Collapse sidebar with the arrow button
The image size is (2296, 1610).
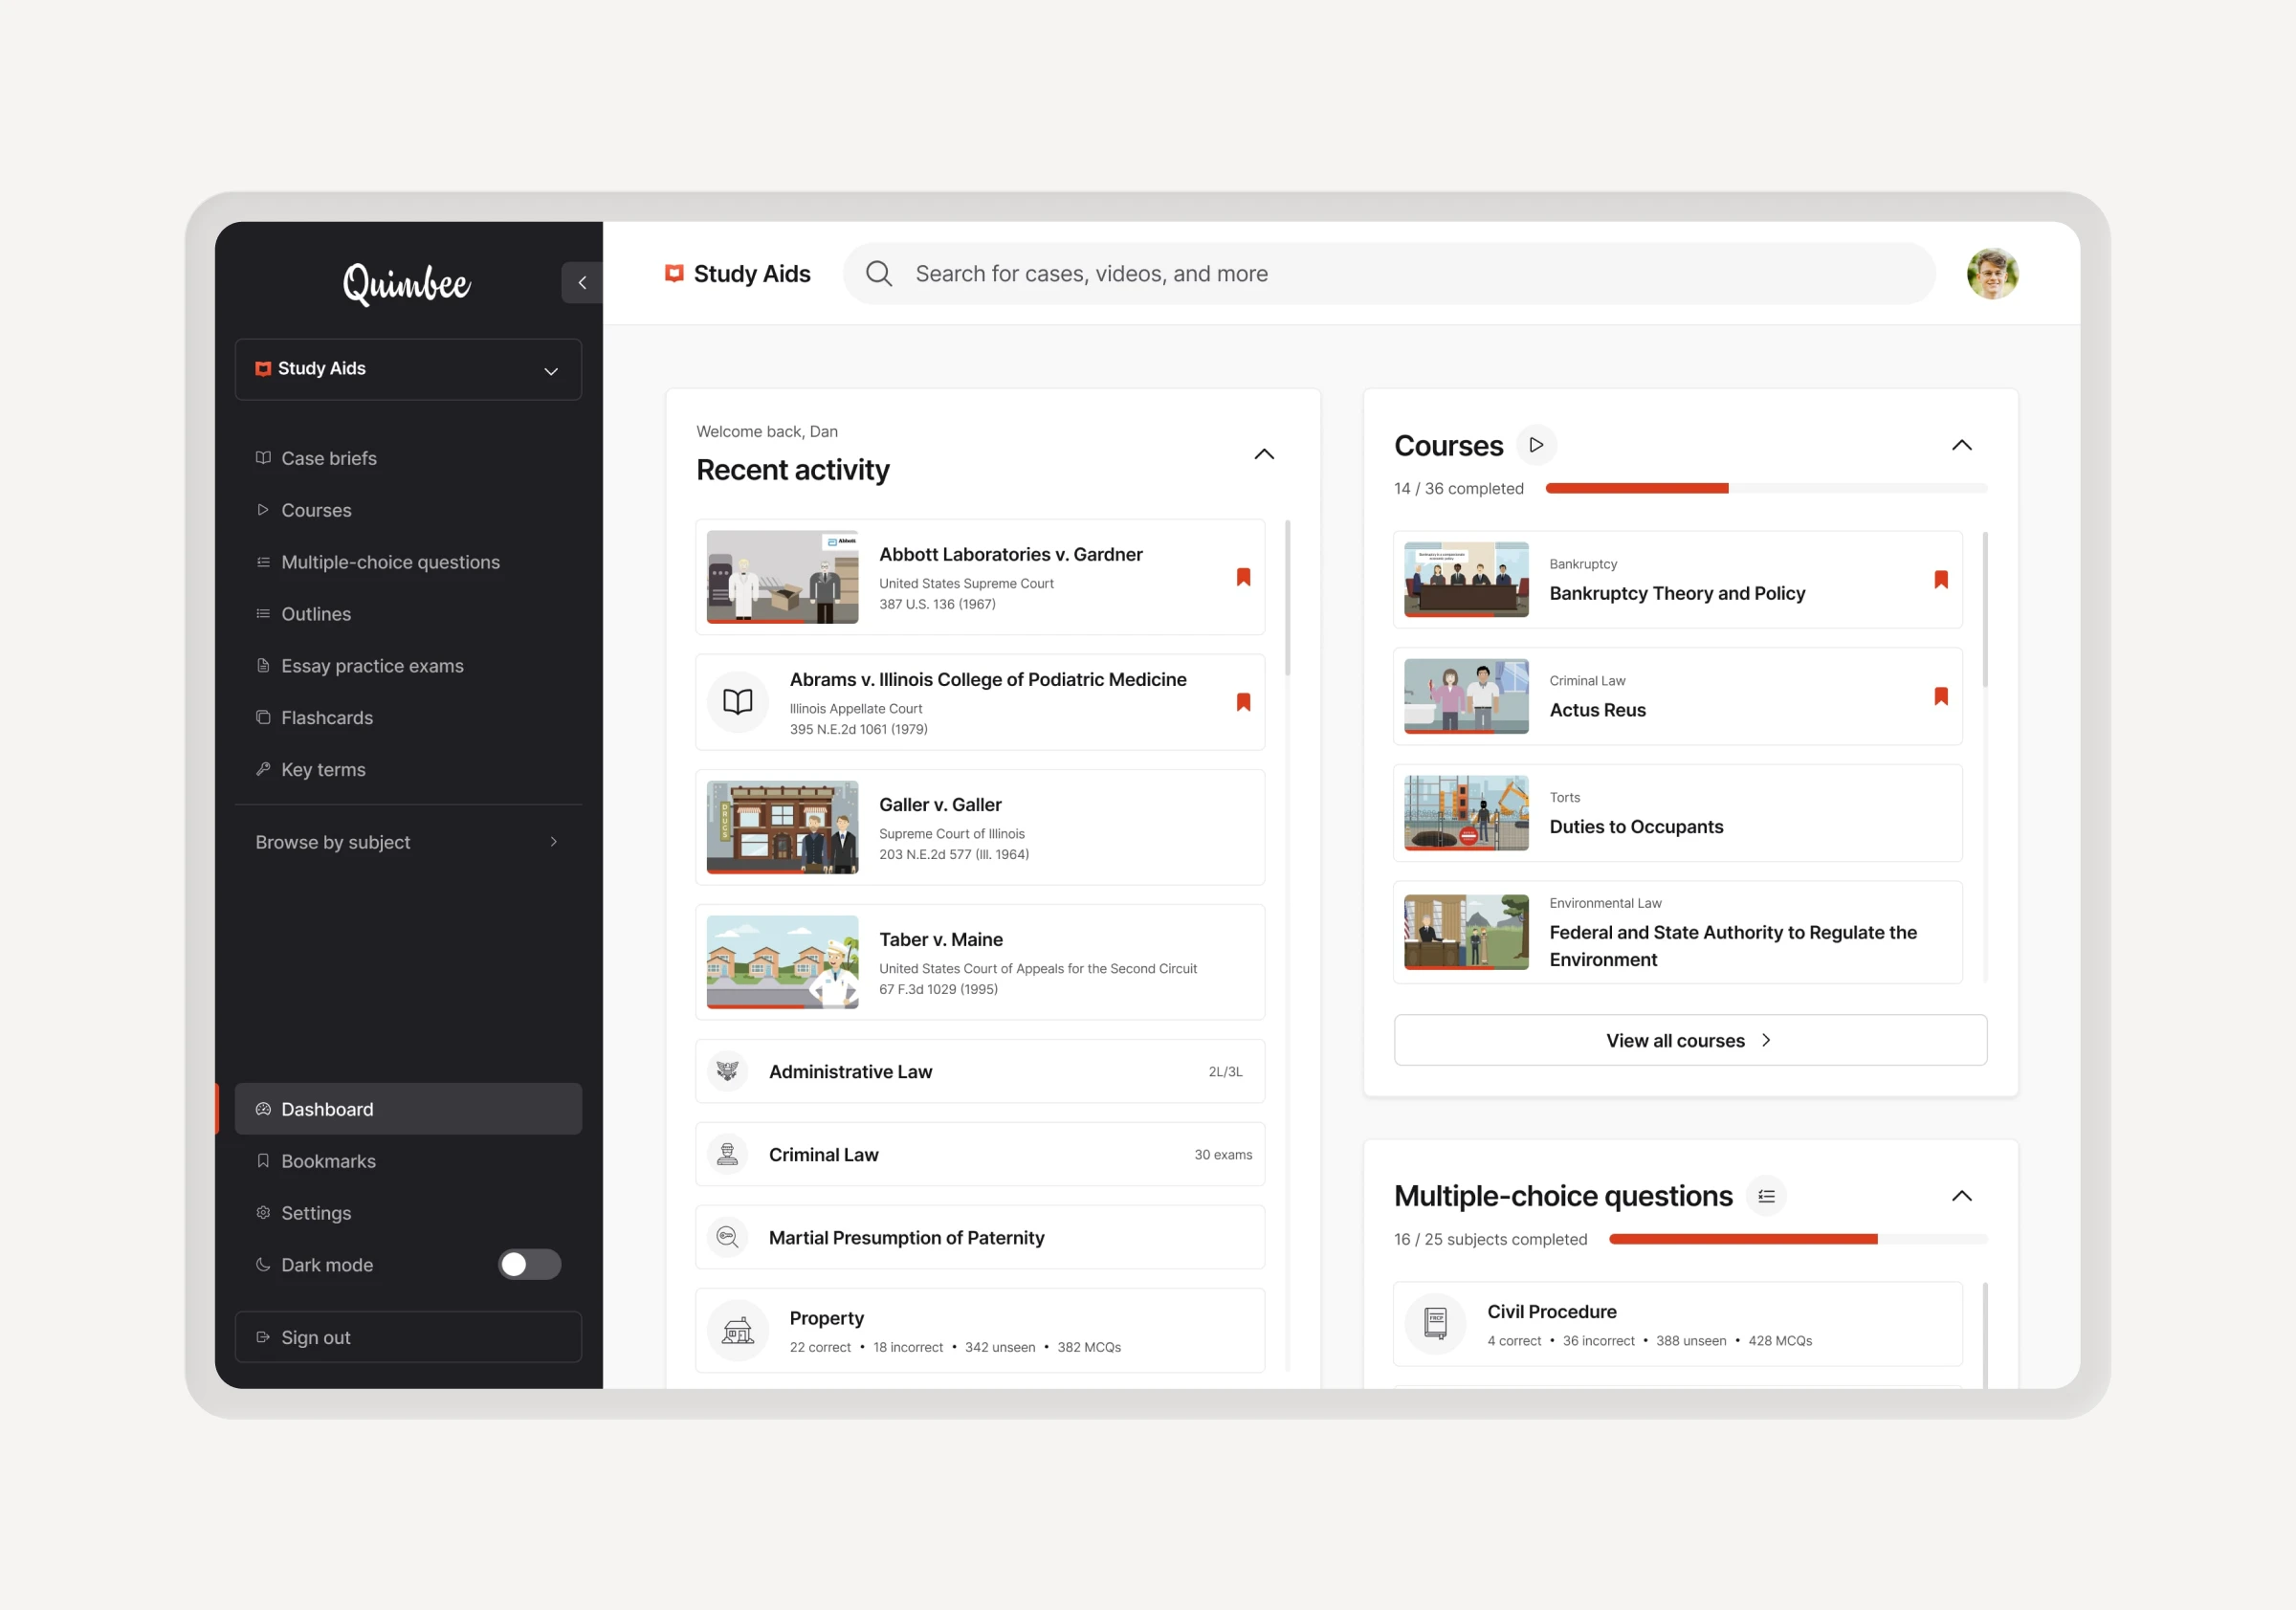(582, 283)
